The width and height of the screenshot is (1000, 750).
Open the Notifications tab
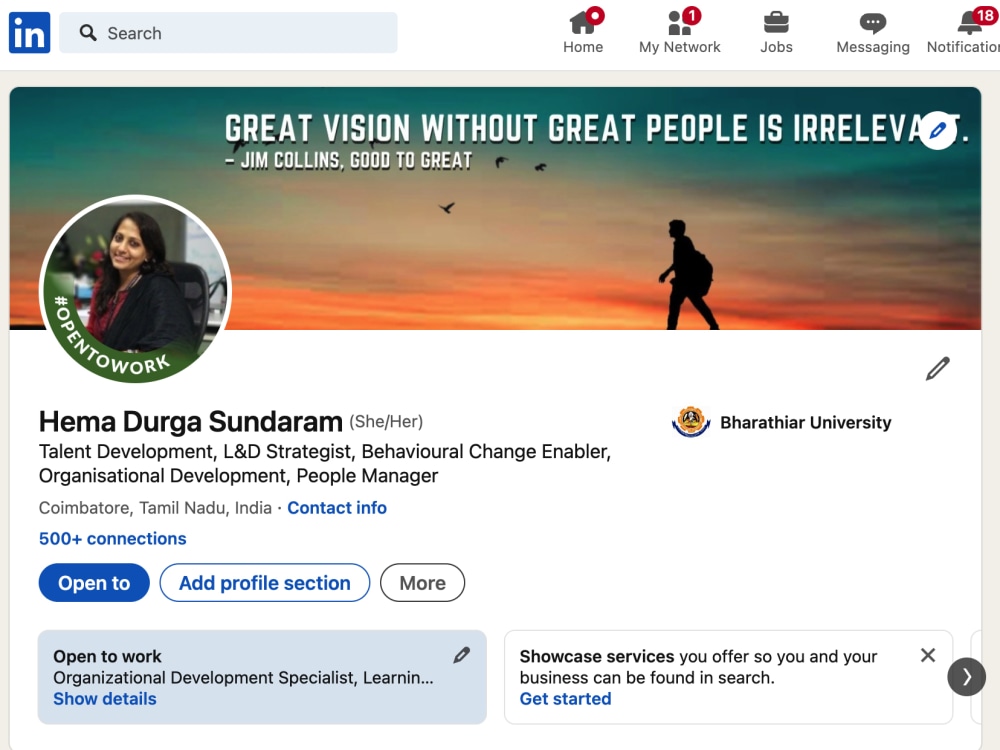point(964,33)
